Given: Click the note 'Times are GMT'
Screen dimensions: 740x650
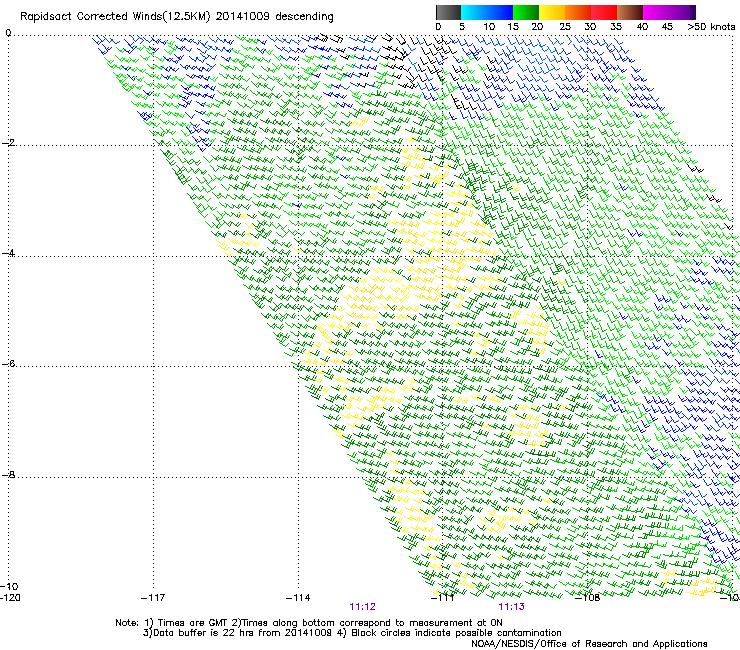Looking at the screenshot, I should coord(193,623).
